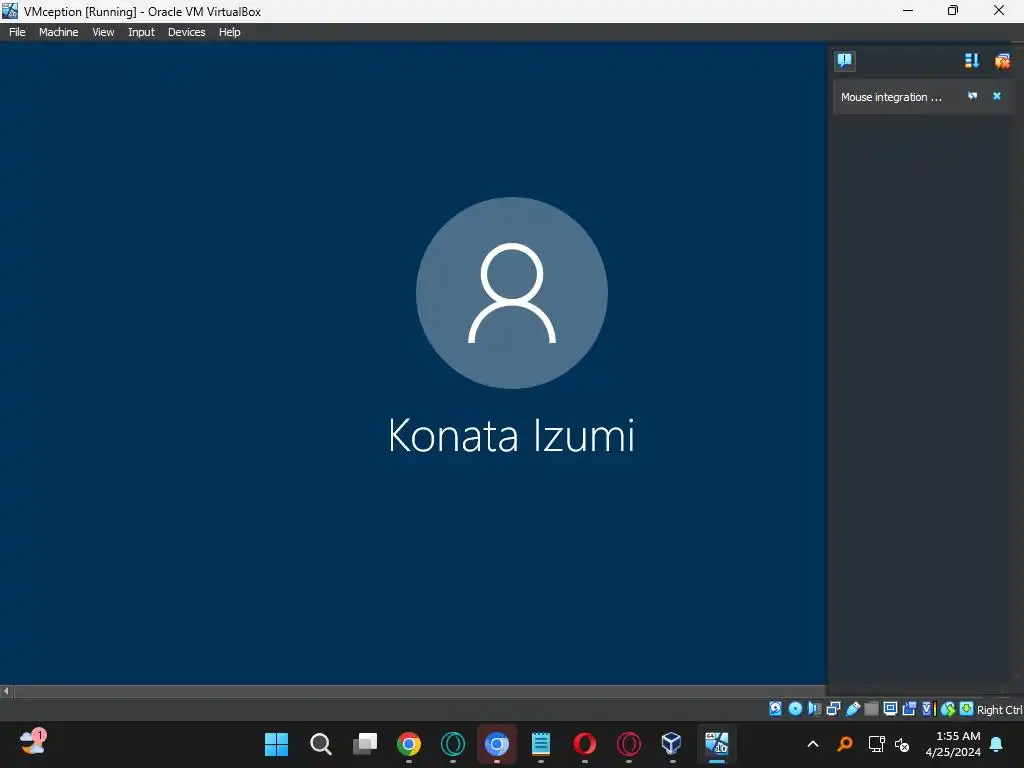Show hidden system tray icons

pyautogui.click(x=813, y=744)
